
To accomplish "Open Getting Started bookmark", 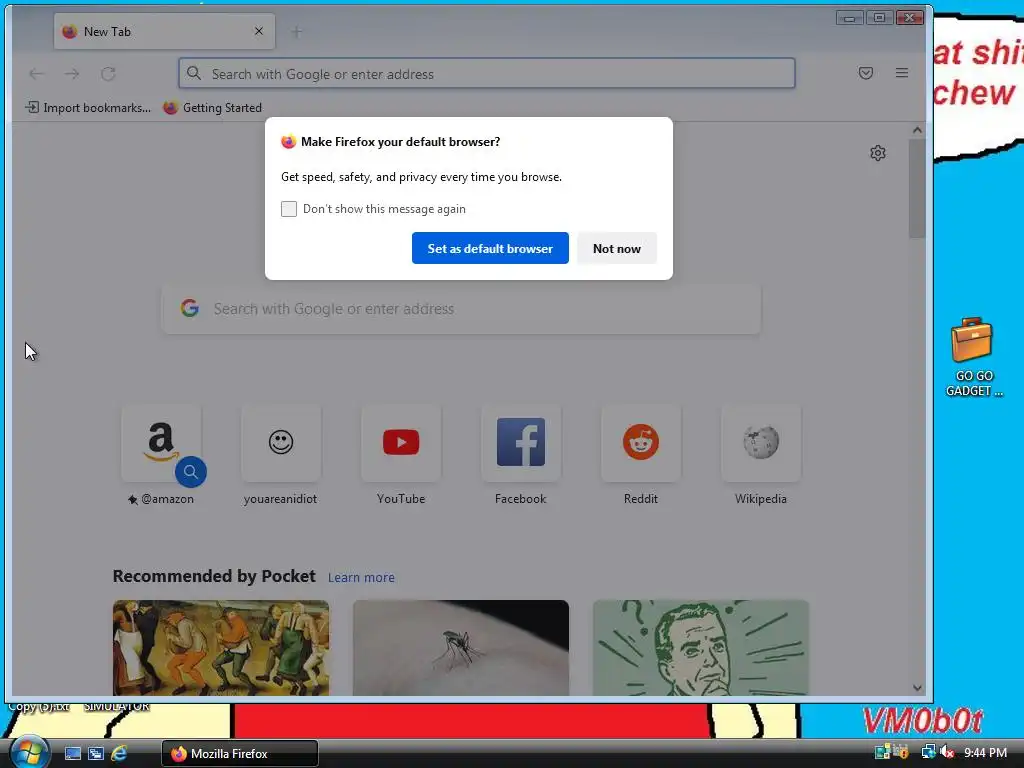I will 213,108.
